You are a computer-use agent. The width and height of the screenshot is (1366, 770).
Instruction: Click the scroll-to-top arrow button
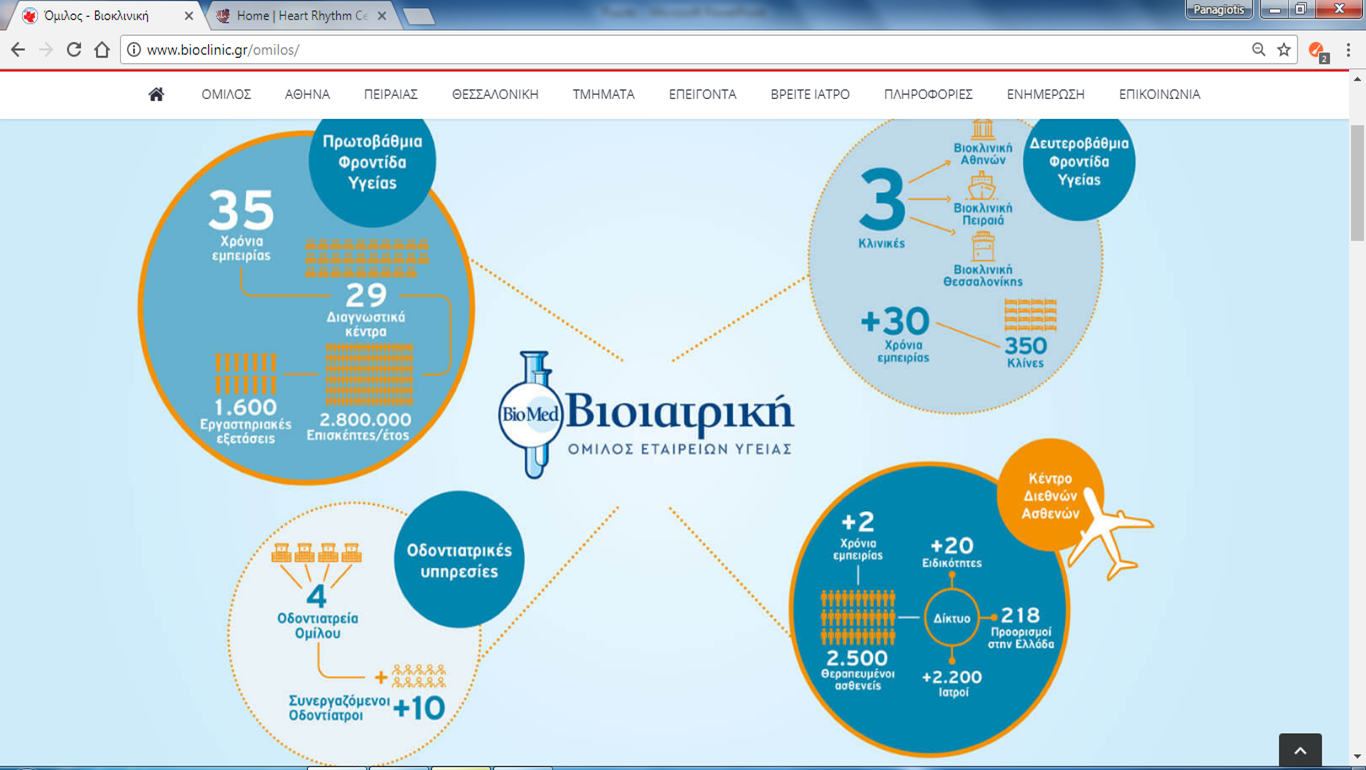tap(1300, 750)
